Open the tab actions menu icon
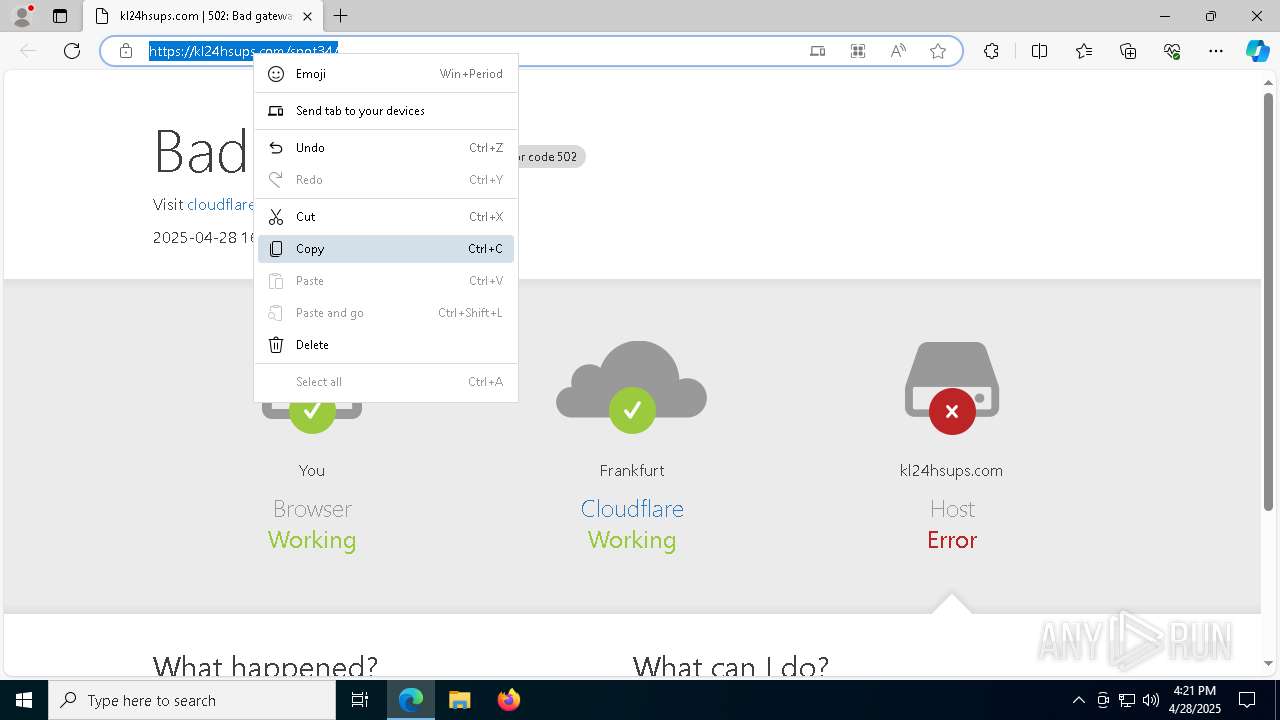Screen dimensions: 1280x720 pyautogui.click(x=60, y=16)
